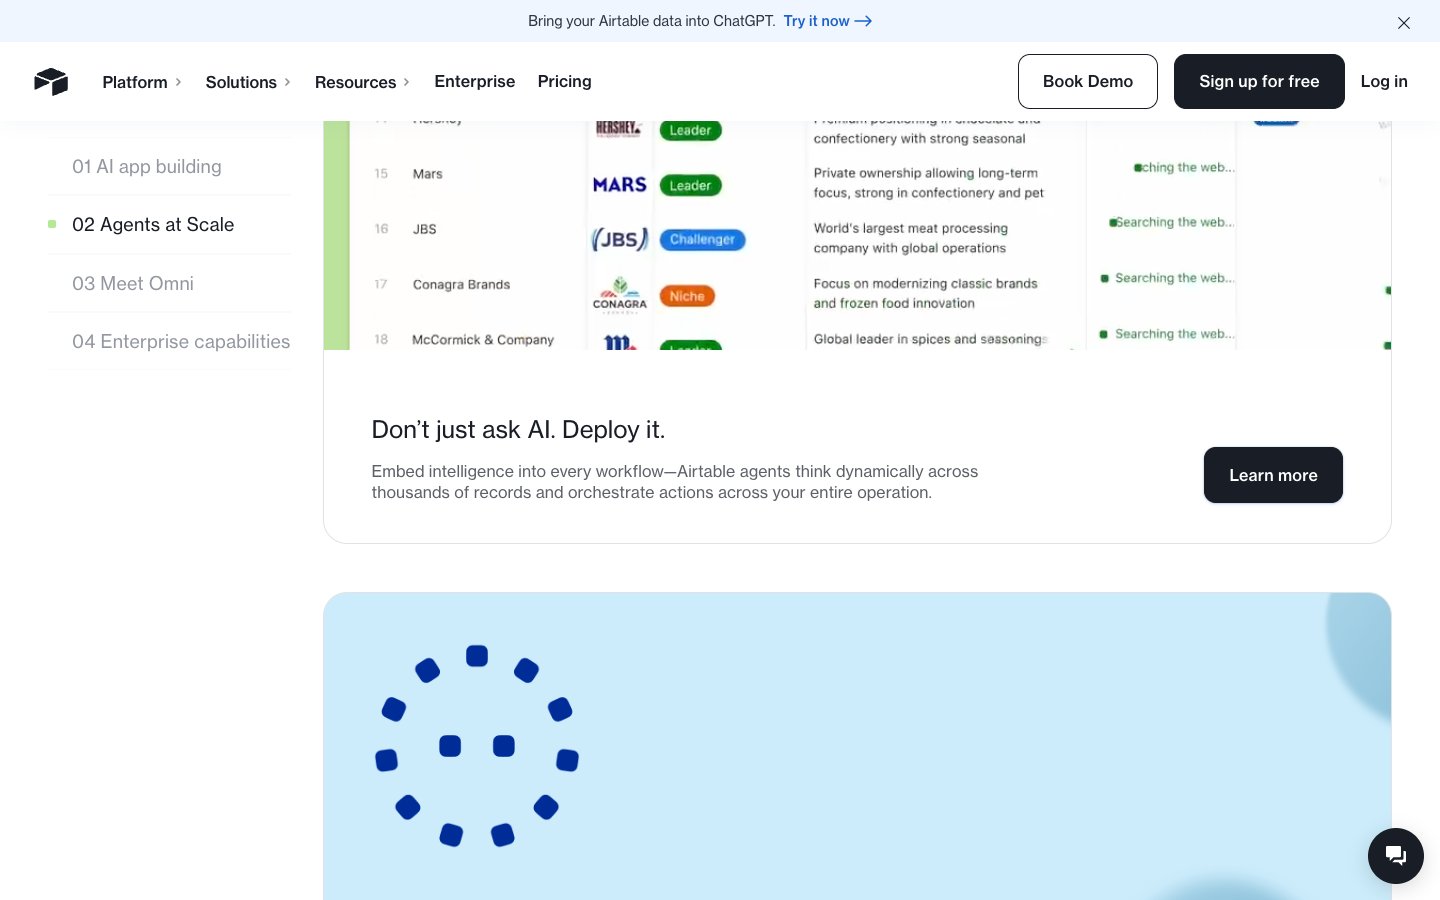
Task: Click the arrow next to Try it now
Action: 863,21
